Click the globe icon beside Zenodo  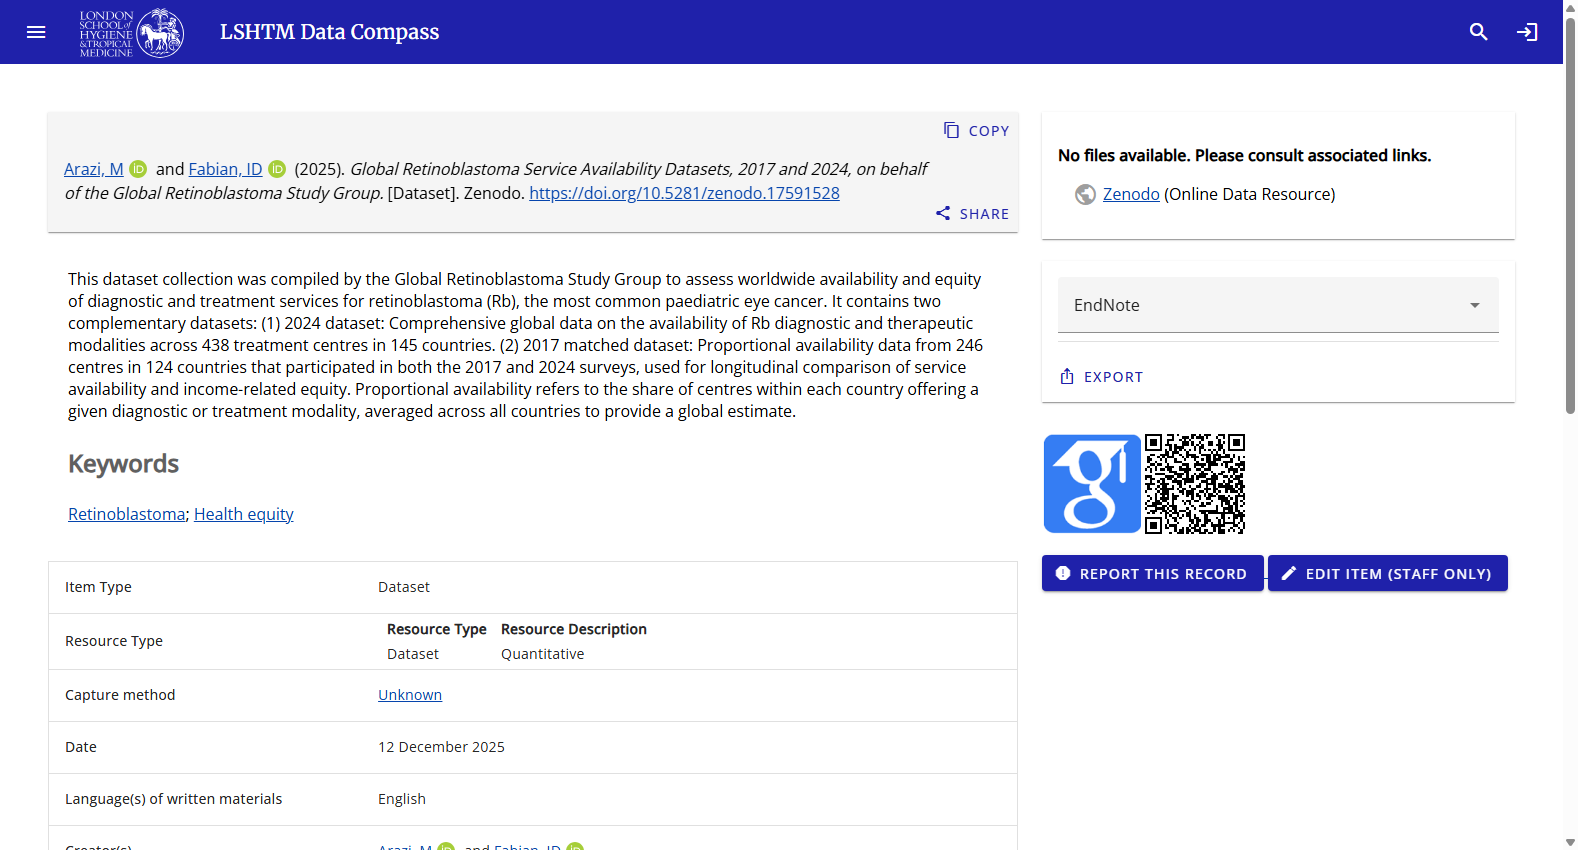click(1085, 194)
